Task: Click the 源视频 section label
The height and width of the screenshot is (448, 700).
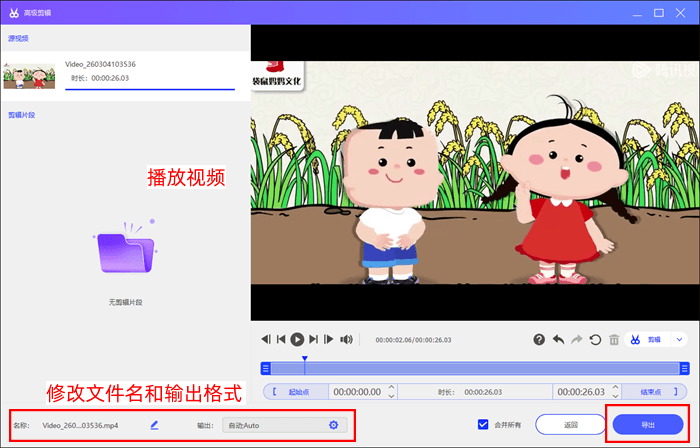Action: point(18,38)
